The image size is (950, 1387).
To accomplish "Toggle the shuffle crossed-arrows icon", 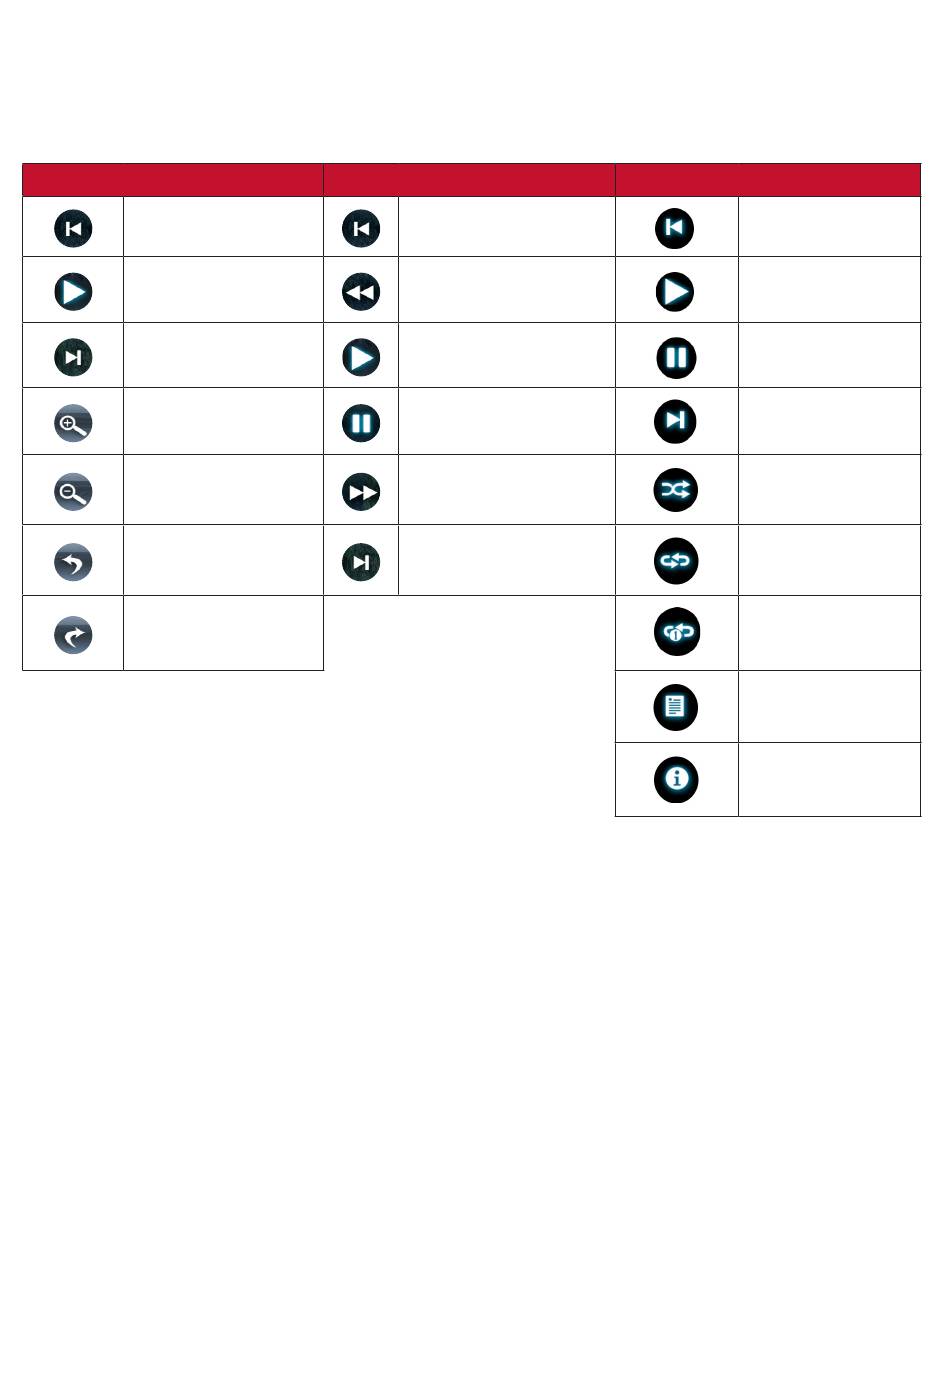I will (x=676, y=490).
